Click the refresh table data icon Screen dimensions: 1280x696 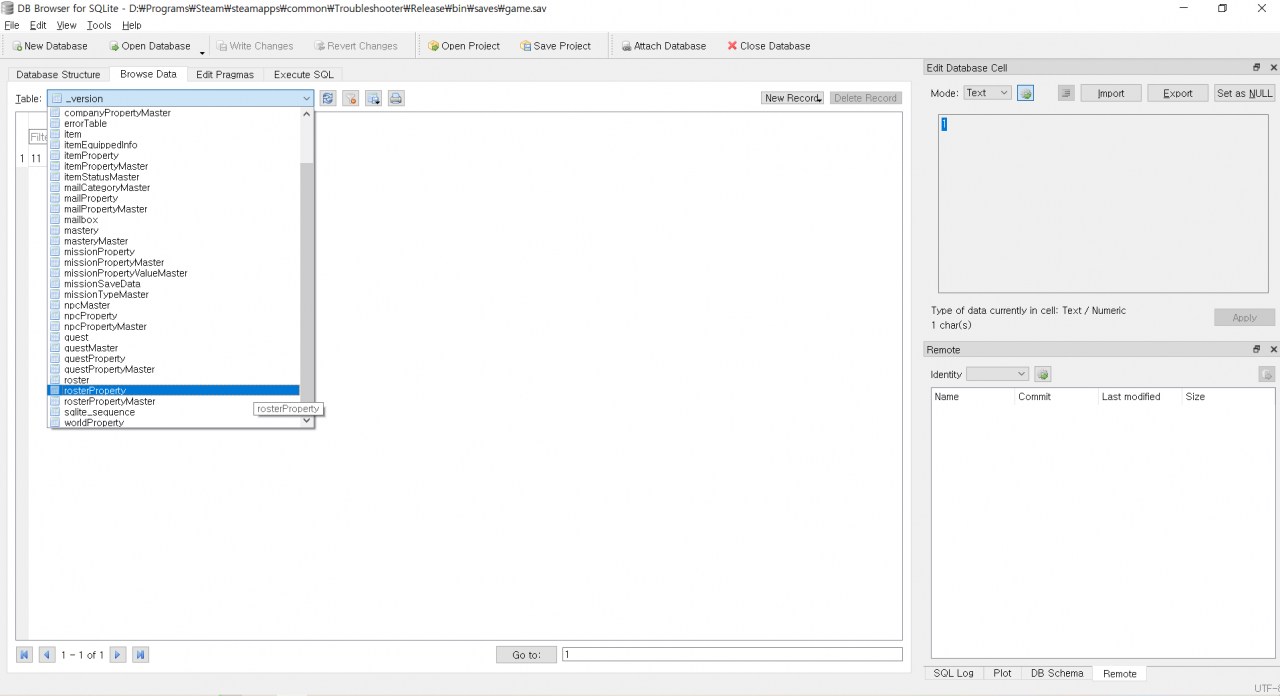(x=328, y=98)
